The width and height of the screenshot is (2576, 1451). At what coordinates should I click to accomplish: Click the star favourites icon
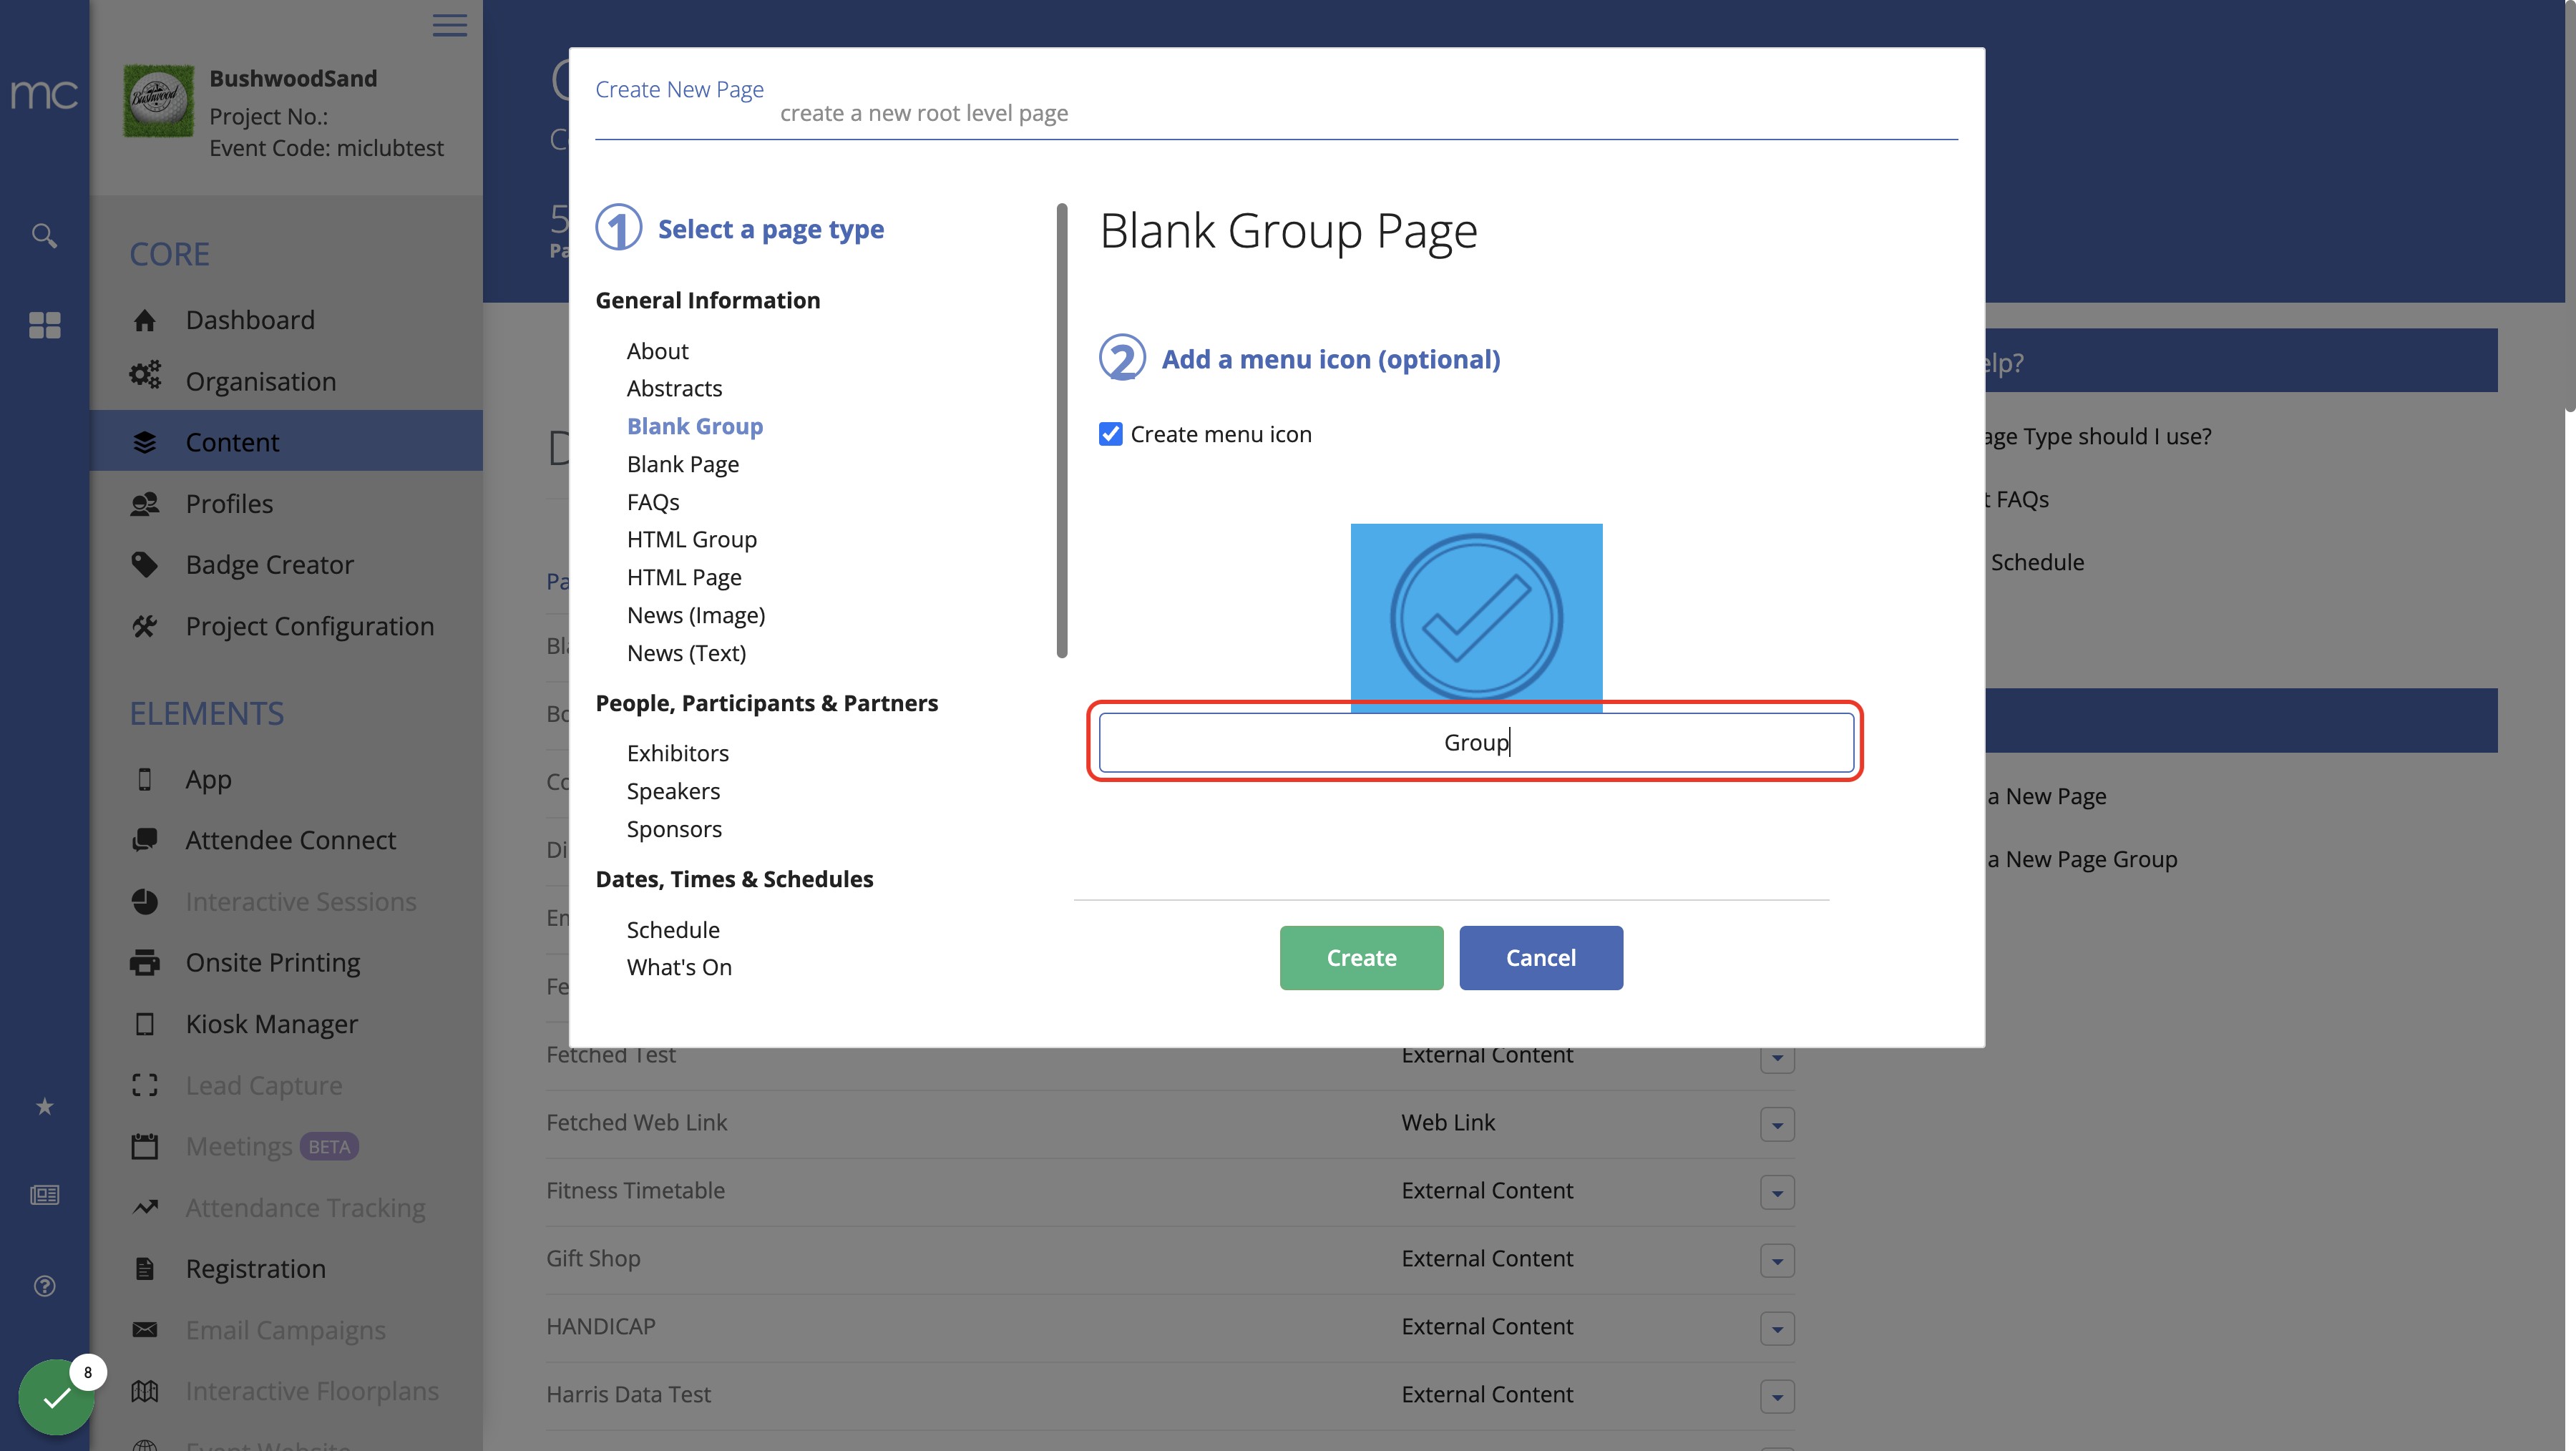coord(44,1106)
